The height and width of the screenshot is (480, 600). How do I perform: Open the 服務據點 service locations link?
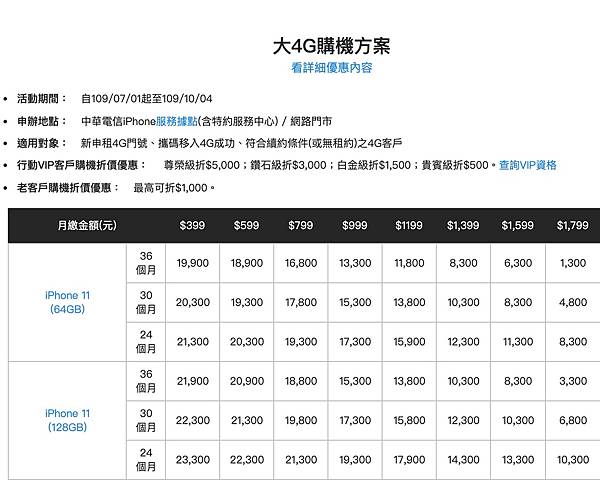[x=176, y=121]
